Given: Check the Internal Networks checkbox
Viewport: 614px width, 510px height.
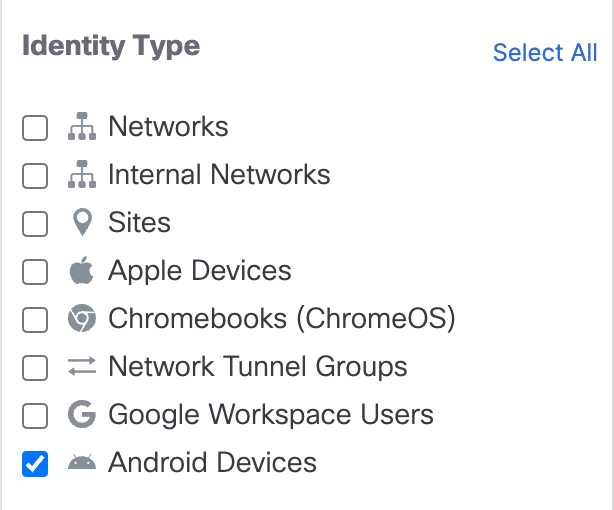Looking at the screenshot, I should pos(35,176).
